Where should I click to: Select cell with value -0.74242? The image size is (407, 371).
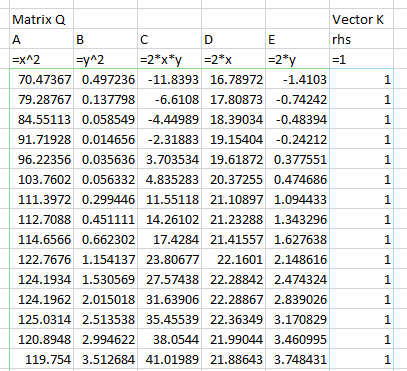297,99
